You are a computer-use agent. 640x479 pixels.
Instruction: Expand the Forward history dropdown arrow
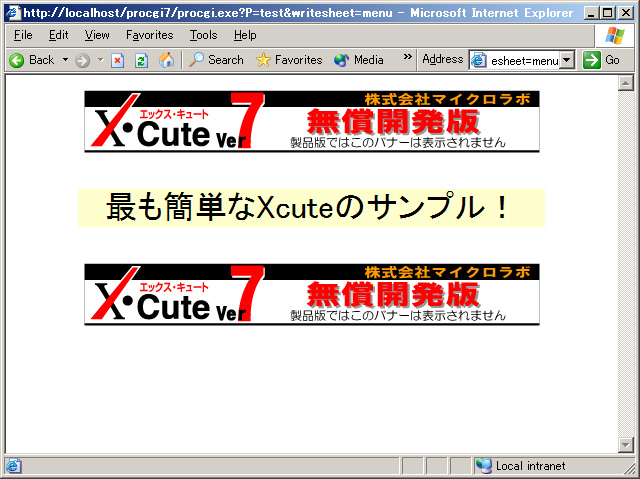pyautogui.click(x=100, y=60)
